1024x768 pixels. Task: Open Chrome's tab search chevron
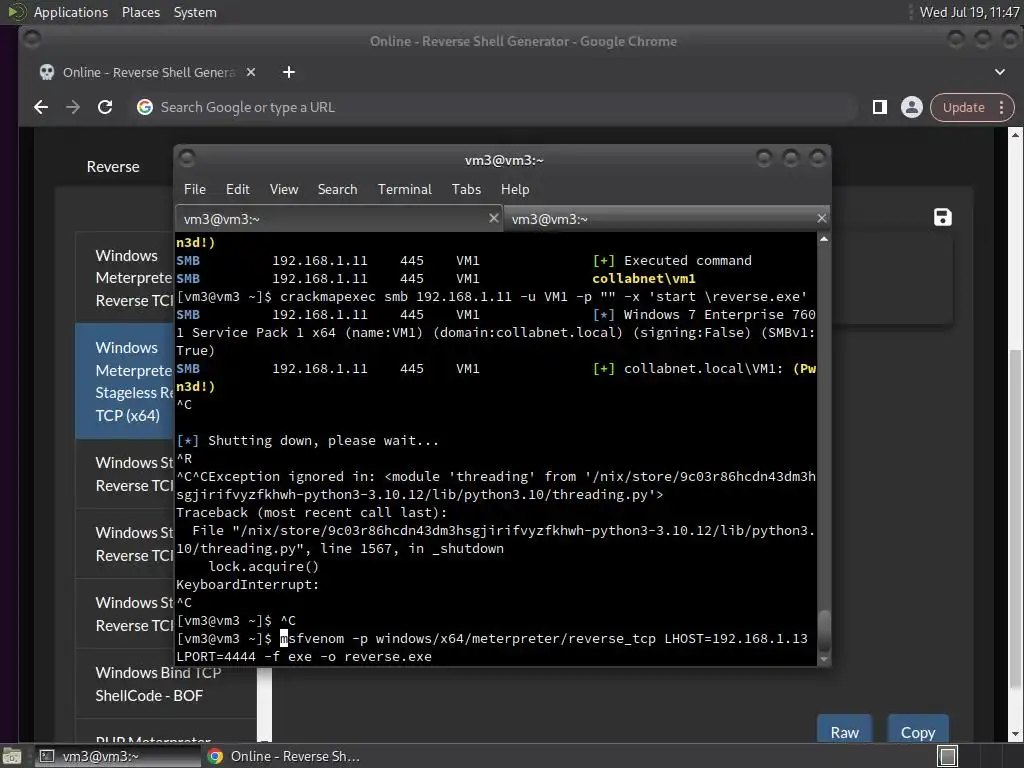pos(1000,72)
